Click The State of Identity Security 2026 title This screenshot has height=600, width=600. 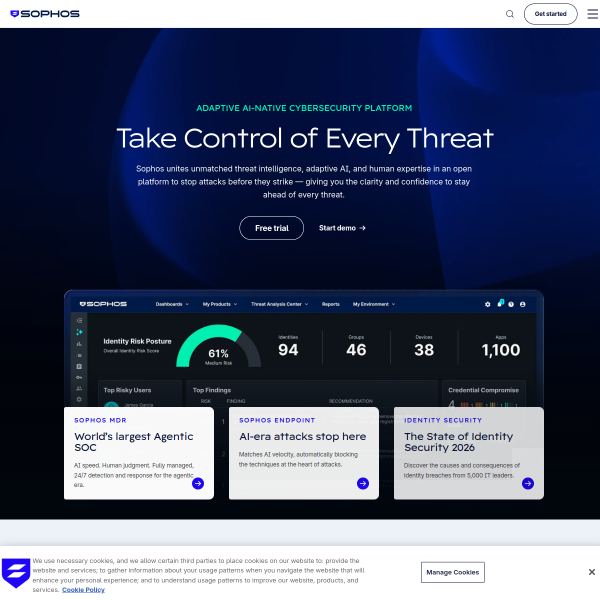tap(458, 442)
